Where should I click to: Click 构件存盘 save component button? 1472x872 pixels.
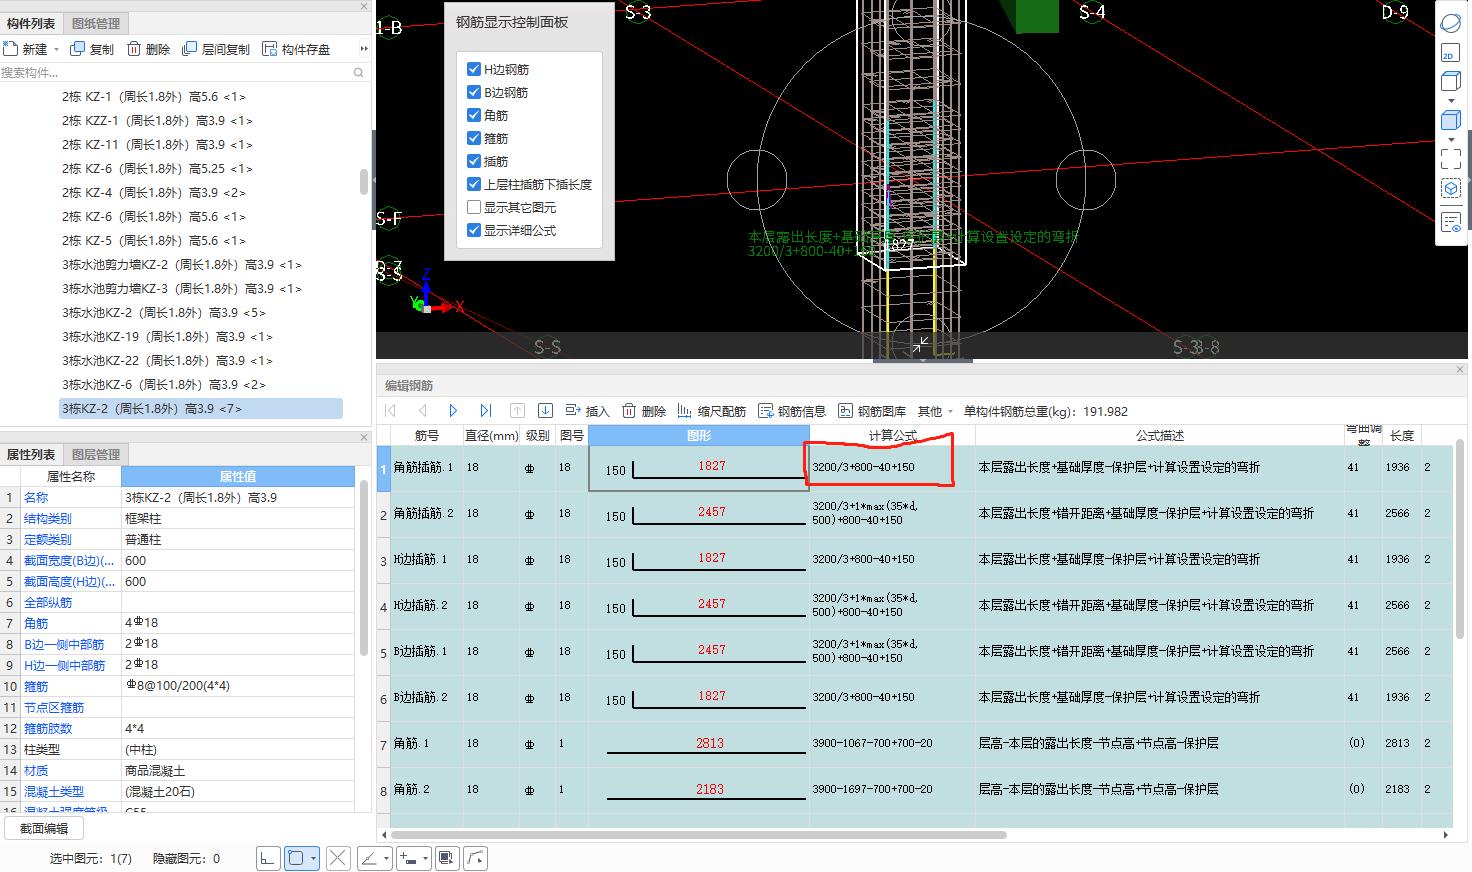tap(295, 49)
